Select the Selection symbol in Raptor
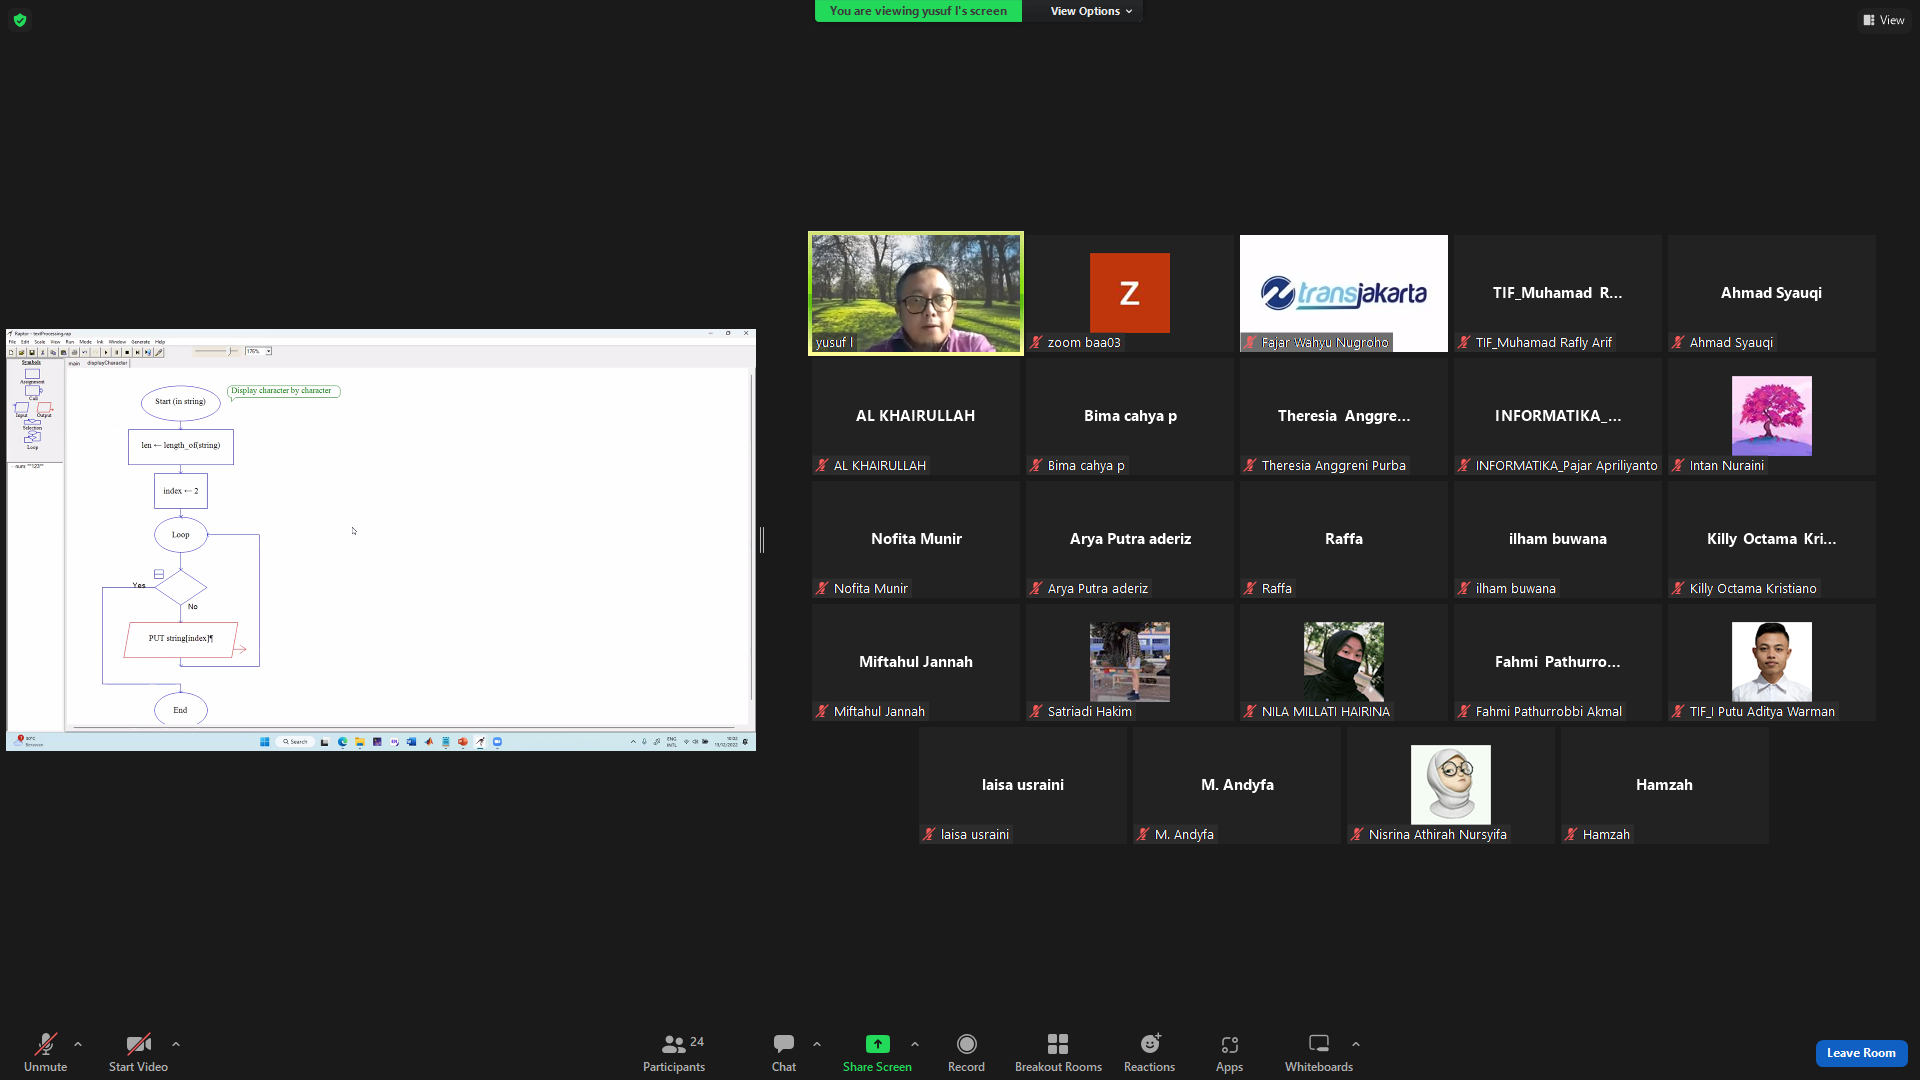The height and width of the screenshot is (1080, 1920). pos(32,425)
